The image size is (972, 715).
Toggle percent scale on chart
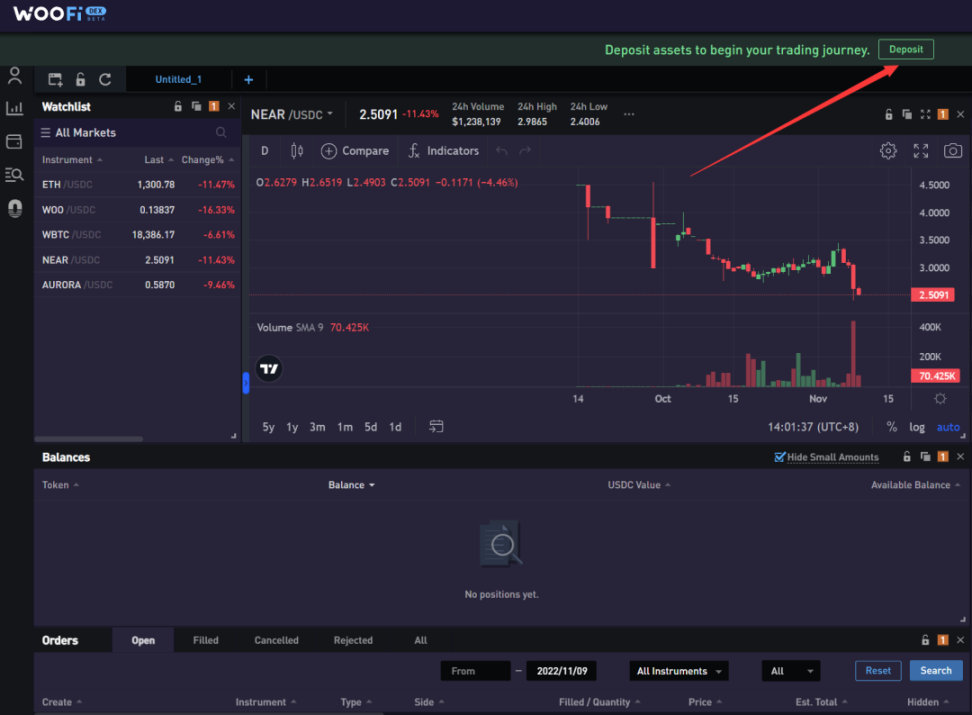(x=891, y=427)
